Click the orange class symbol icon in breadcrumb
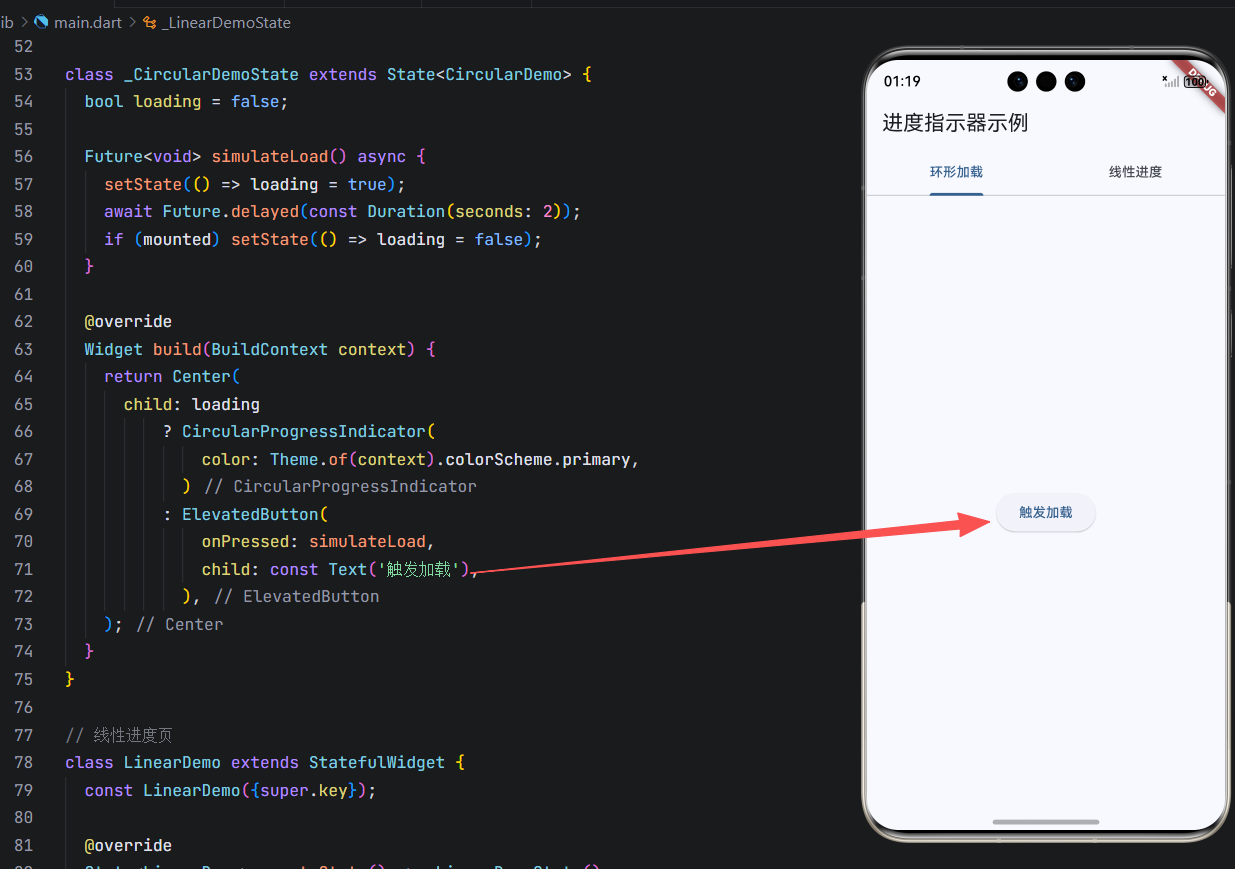This screenshot has height=869, width=1235. (x=150, y=21)
